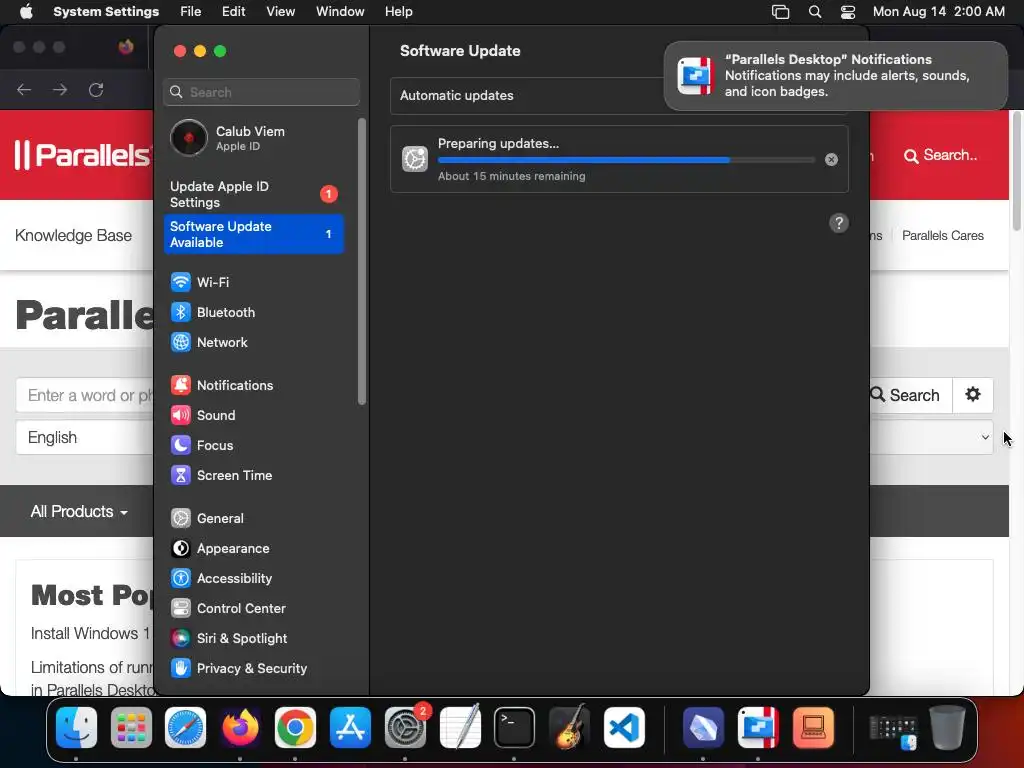This screenshot has height=768, width=1024.
Task: Open Launchpad from the Dock
Action: click(131, 728)
